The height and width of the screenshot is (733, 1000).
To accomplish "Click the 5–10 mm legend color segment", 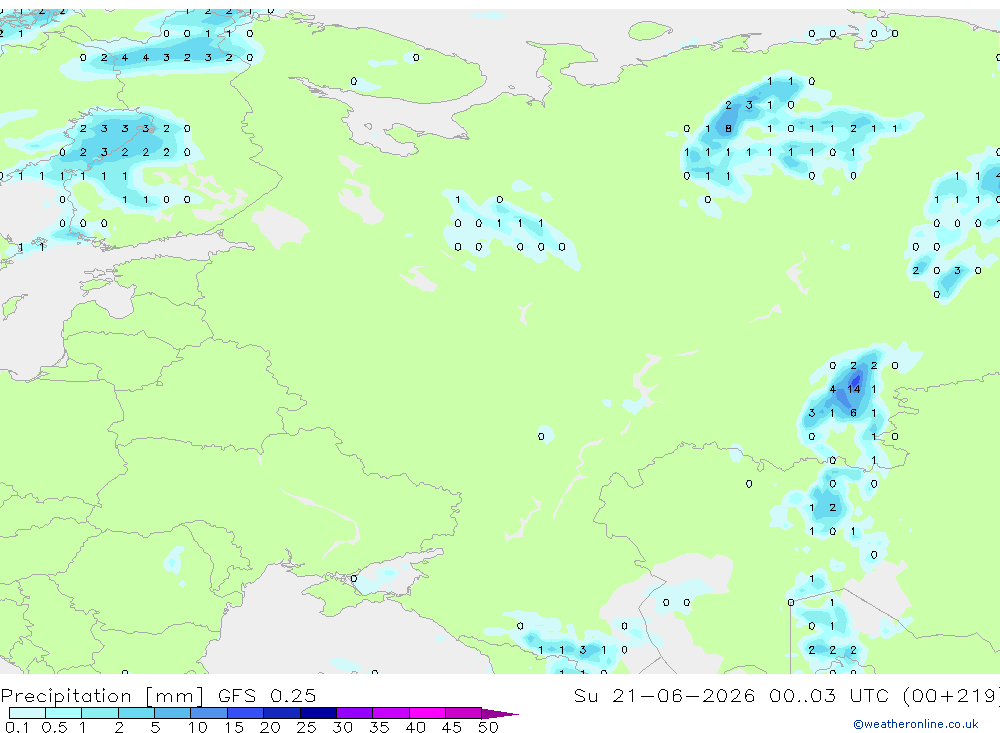I will coord(173,713).
